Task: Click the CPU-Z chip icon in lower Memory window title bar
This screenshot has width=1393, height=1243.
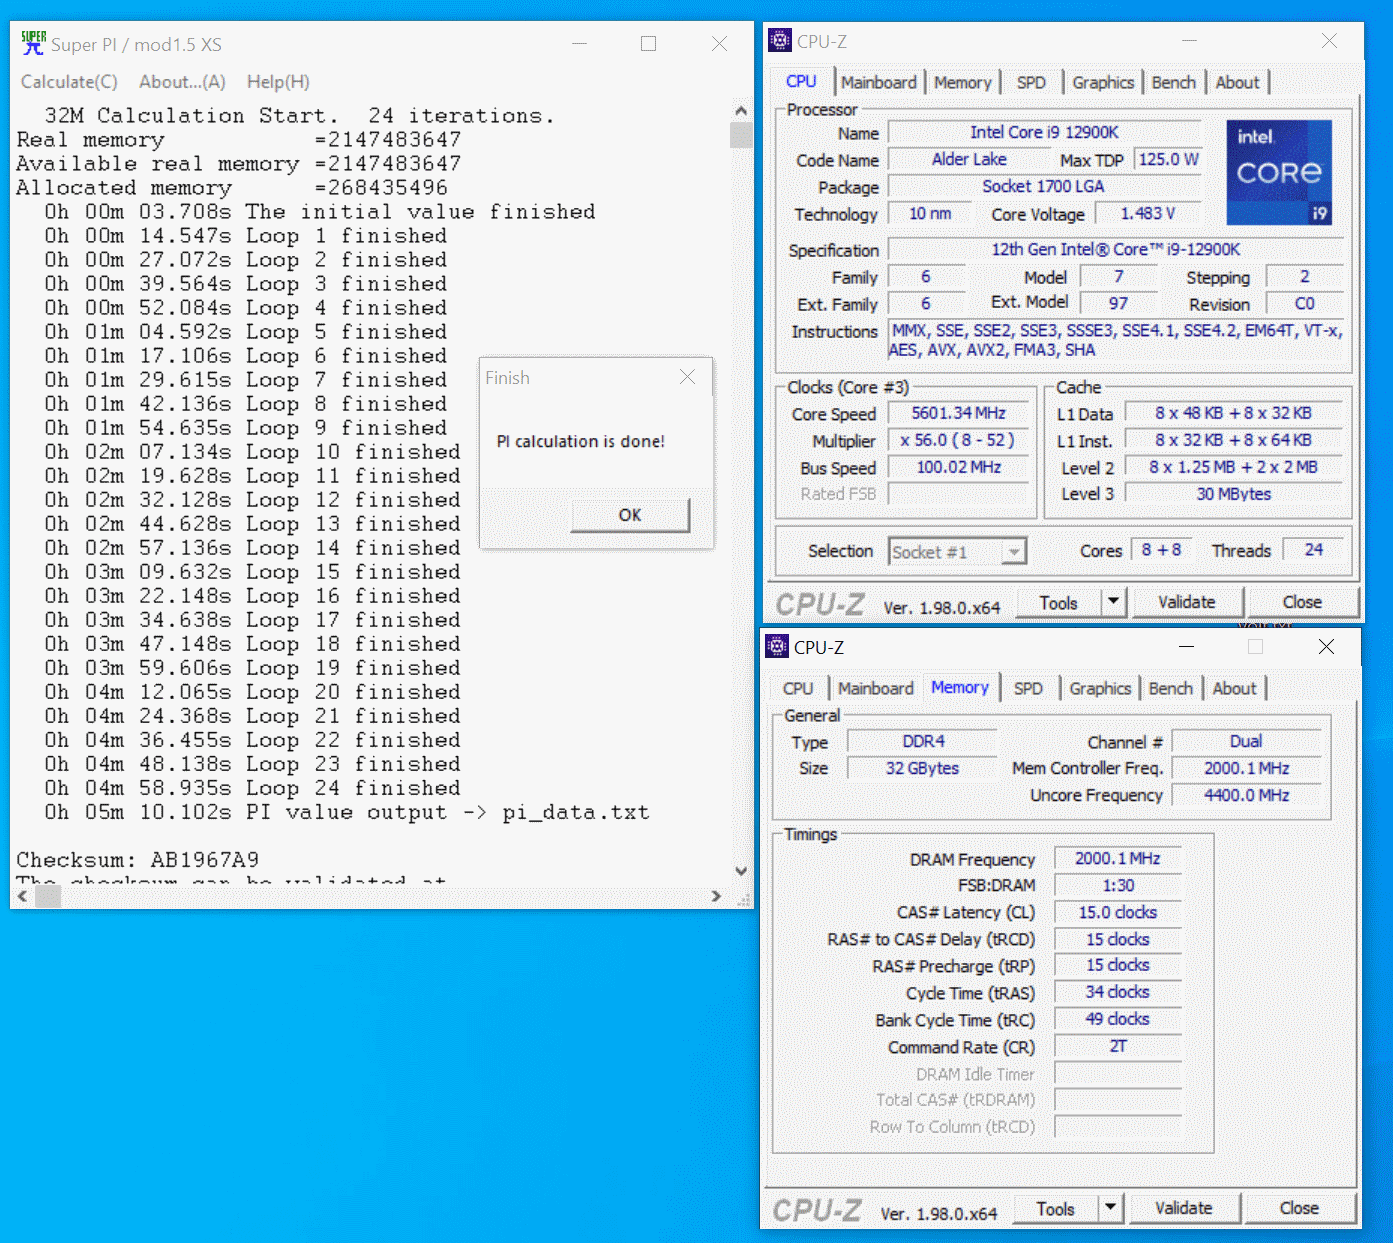Action: point(777,646)
